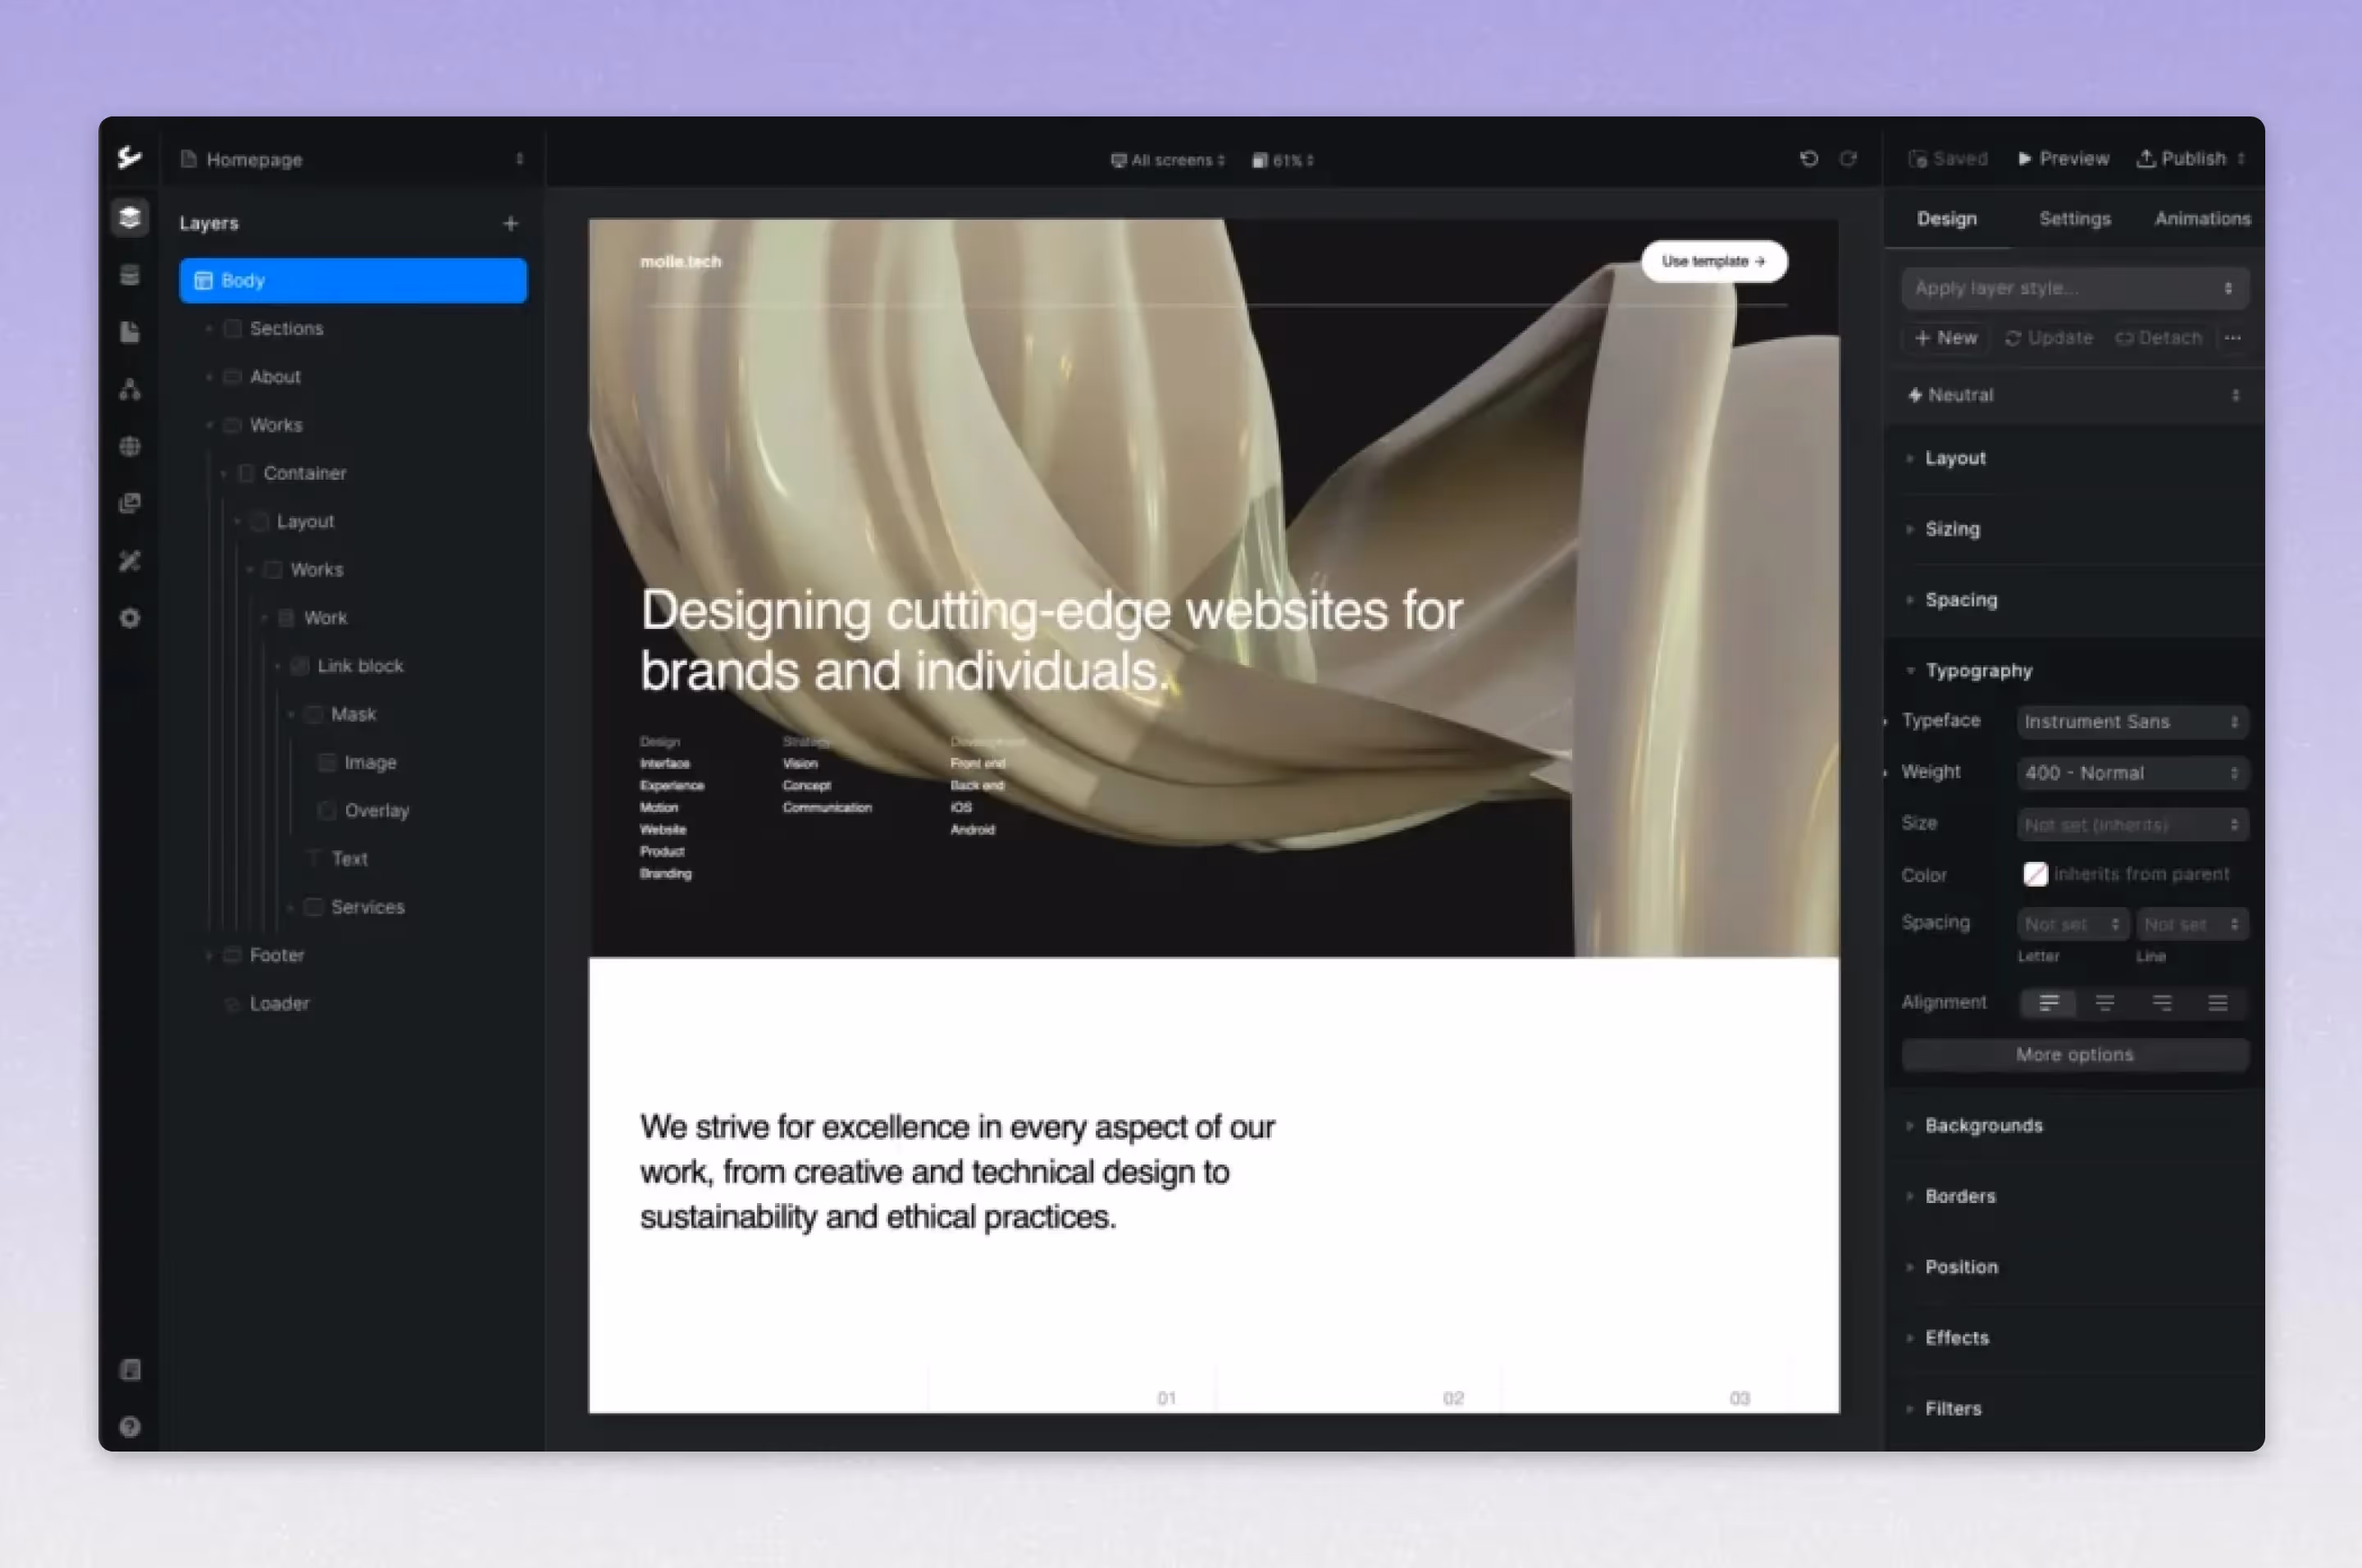Expand the Backgrounds section
Image resolution: width=2362 pixels, height=1568 pixels.
[x=1984, y=1126]
